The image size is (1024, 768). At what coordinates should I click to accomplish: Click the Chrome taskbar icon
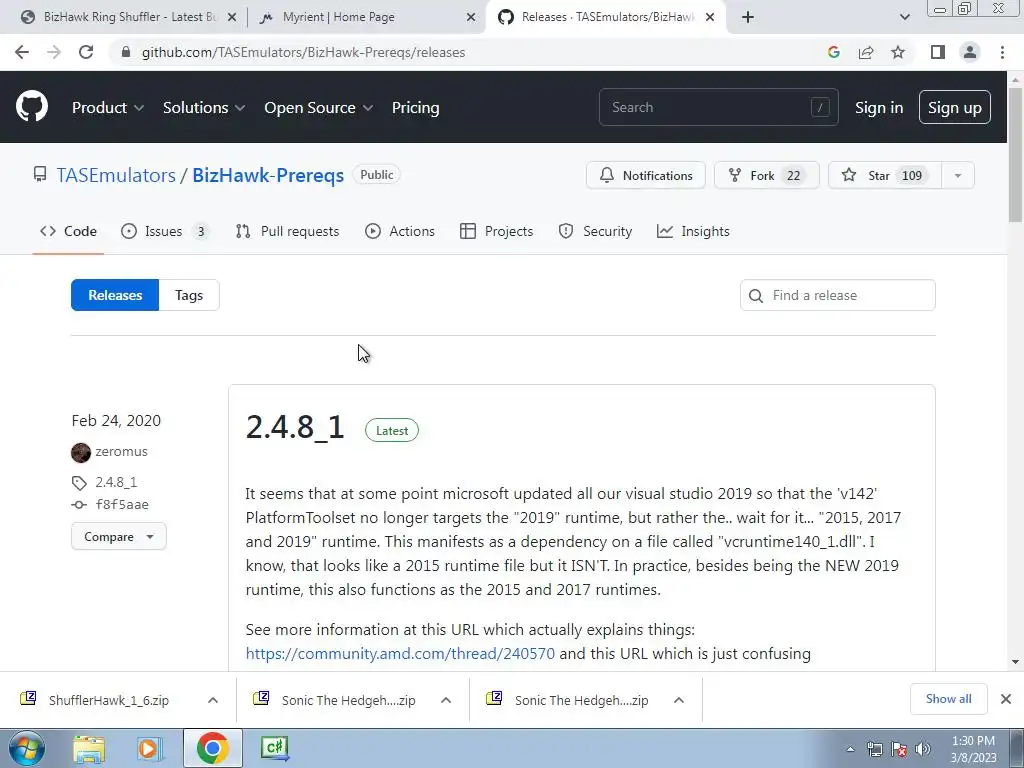[212, 748]
